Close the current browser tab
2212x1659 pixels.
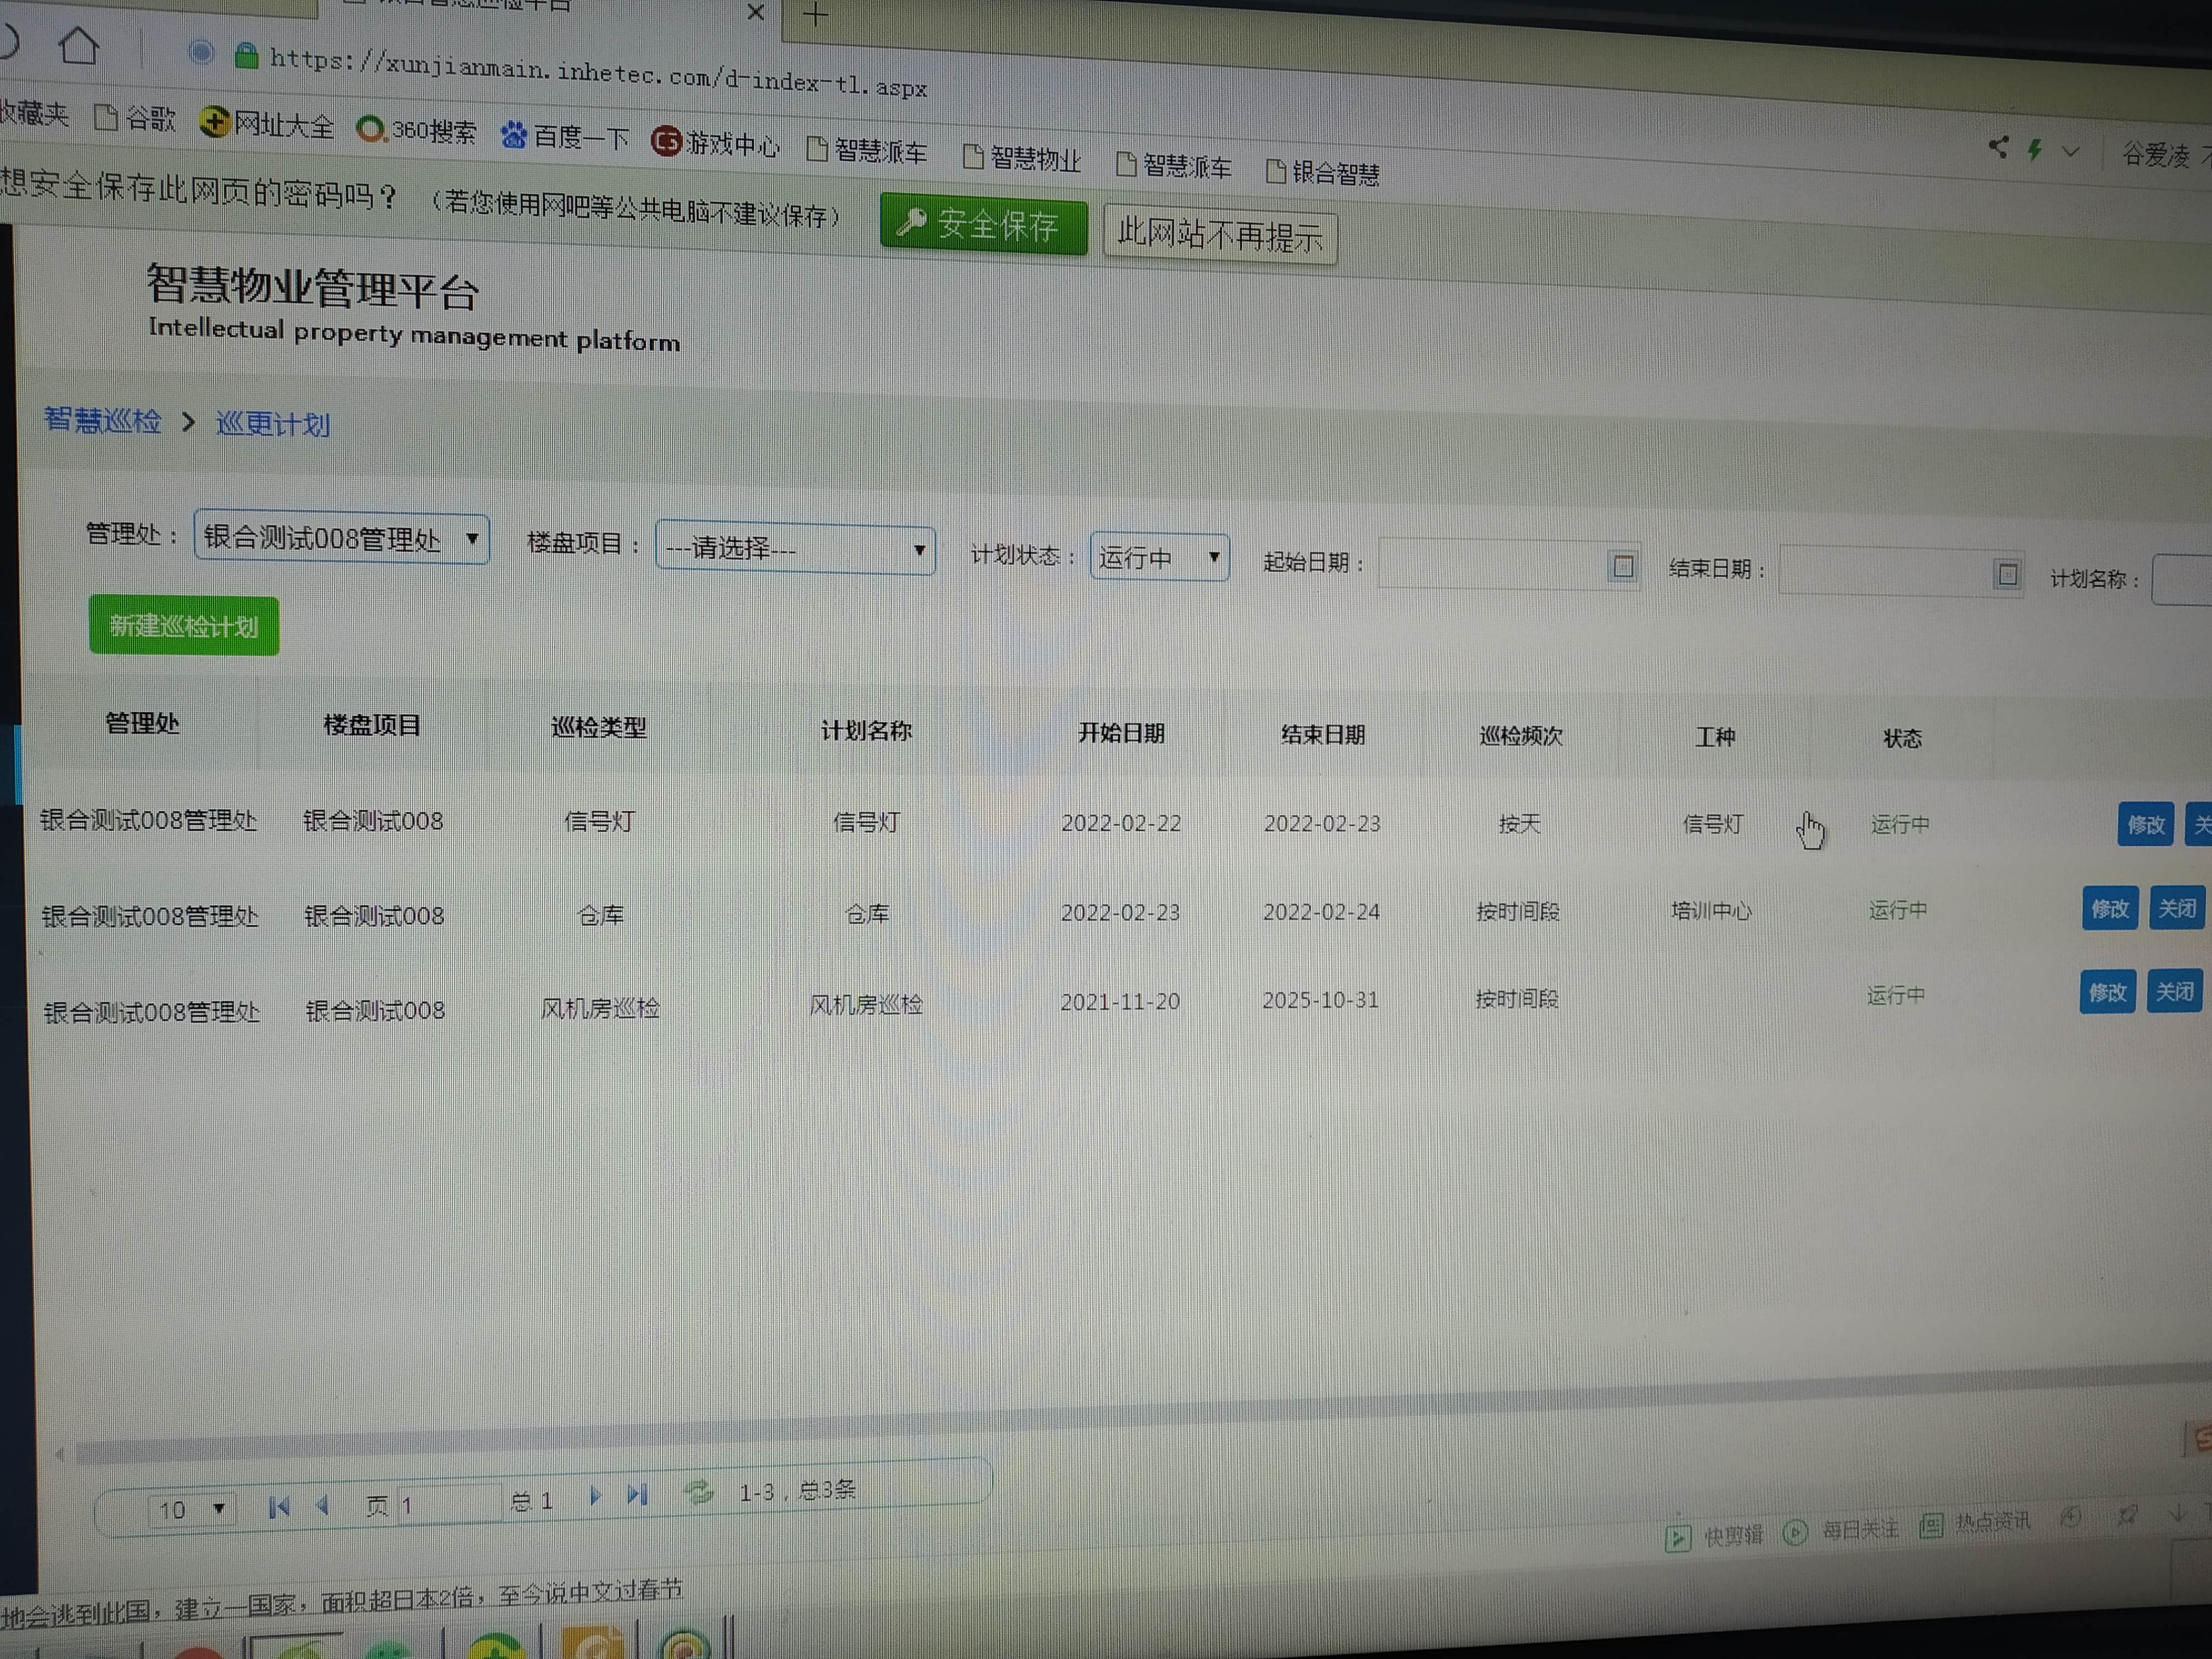pos(755,12)
